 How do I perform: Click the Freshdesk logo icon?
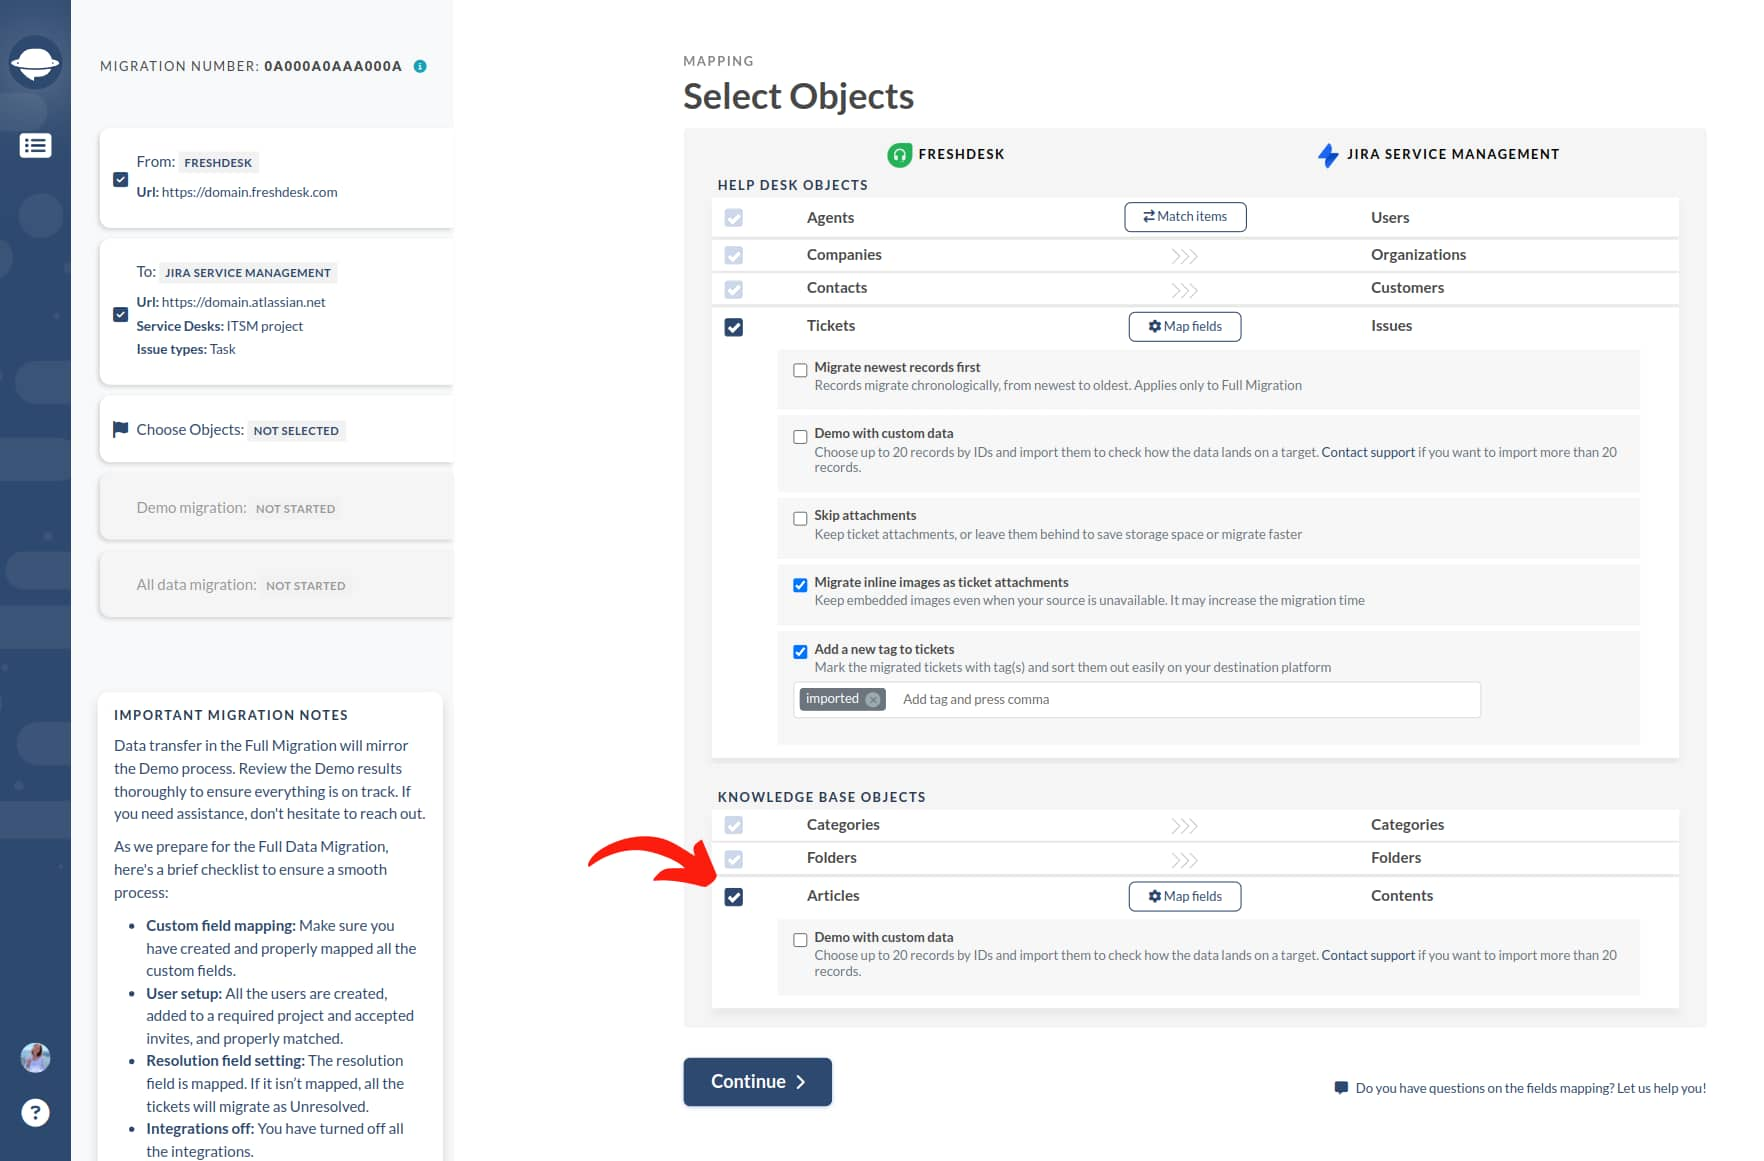coord(899,155)
